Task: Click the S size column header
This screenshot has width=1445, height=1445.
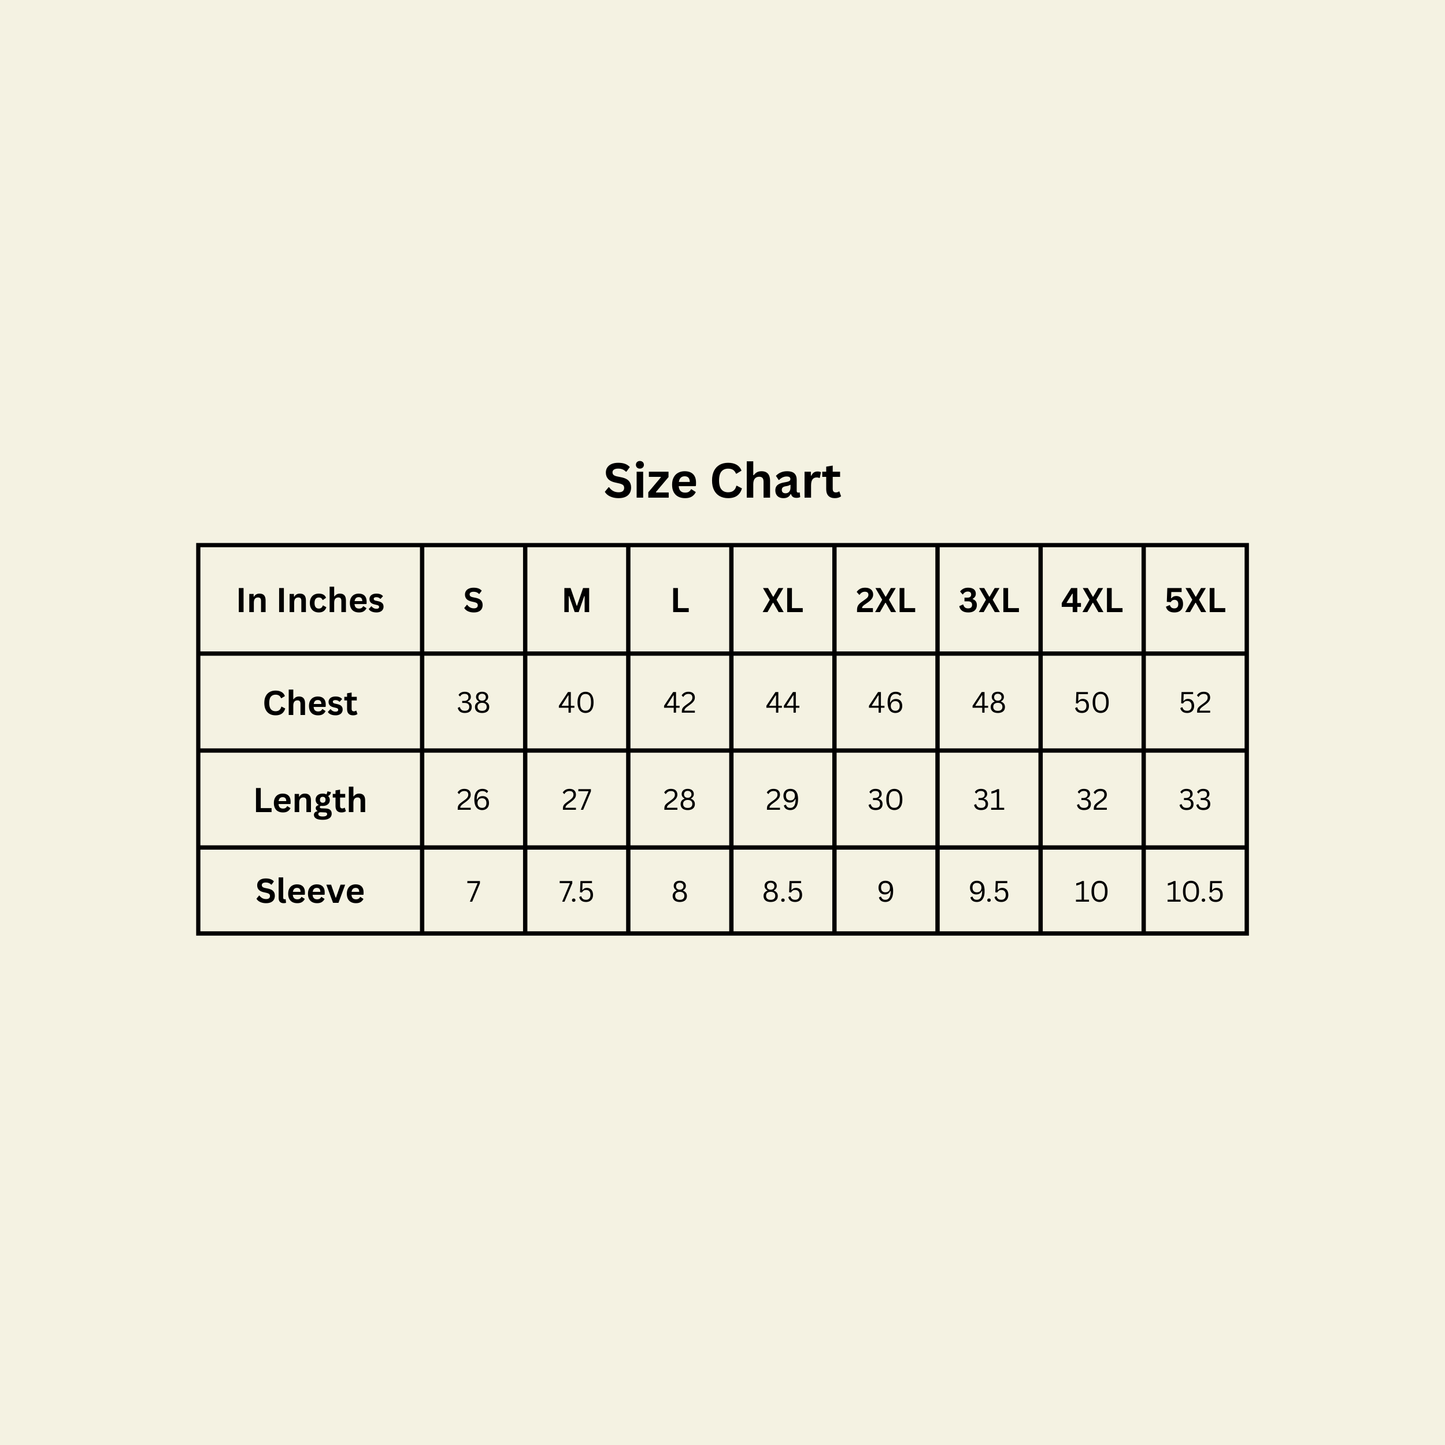Action: point(473,600)
